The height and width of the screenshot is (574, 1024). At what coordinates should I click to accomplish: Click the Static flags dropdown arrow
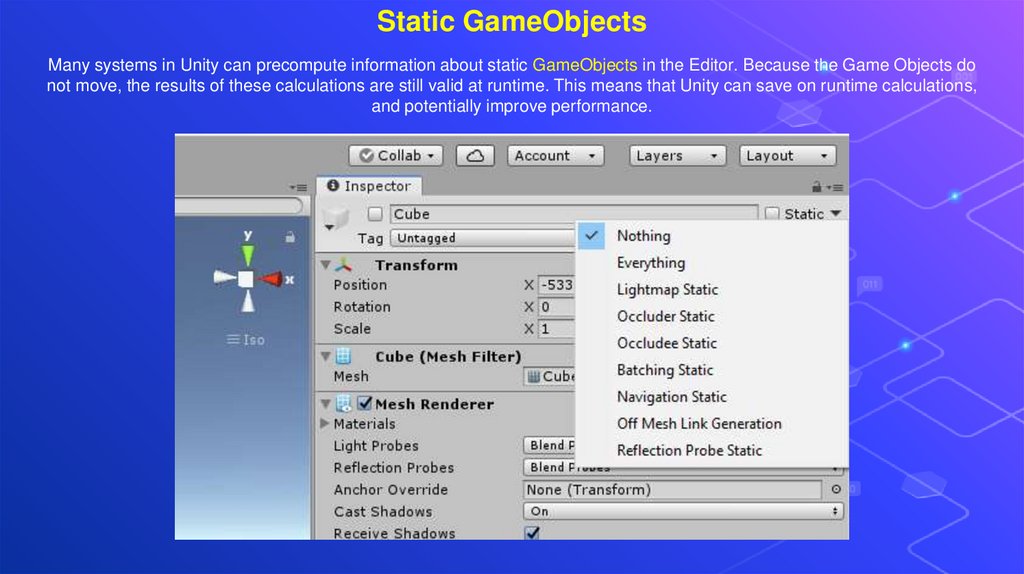point(835,214)
